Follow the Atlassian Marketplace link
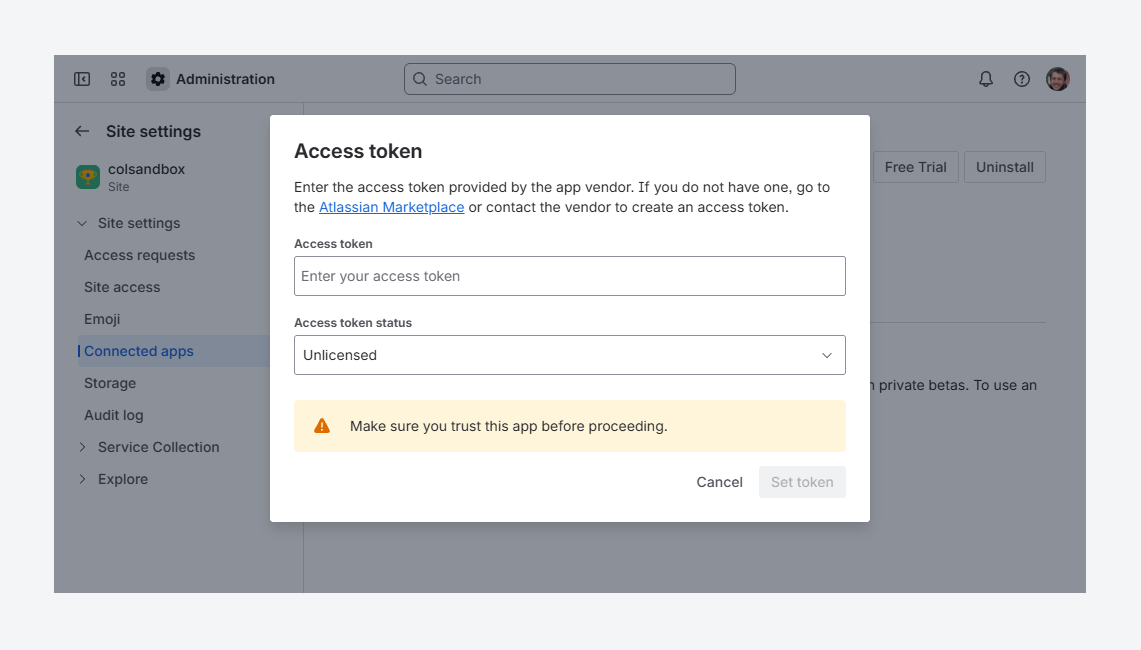Image resolution: width=1141 pixels, height=650 pixels. [391, 207]
